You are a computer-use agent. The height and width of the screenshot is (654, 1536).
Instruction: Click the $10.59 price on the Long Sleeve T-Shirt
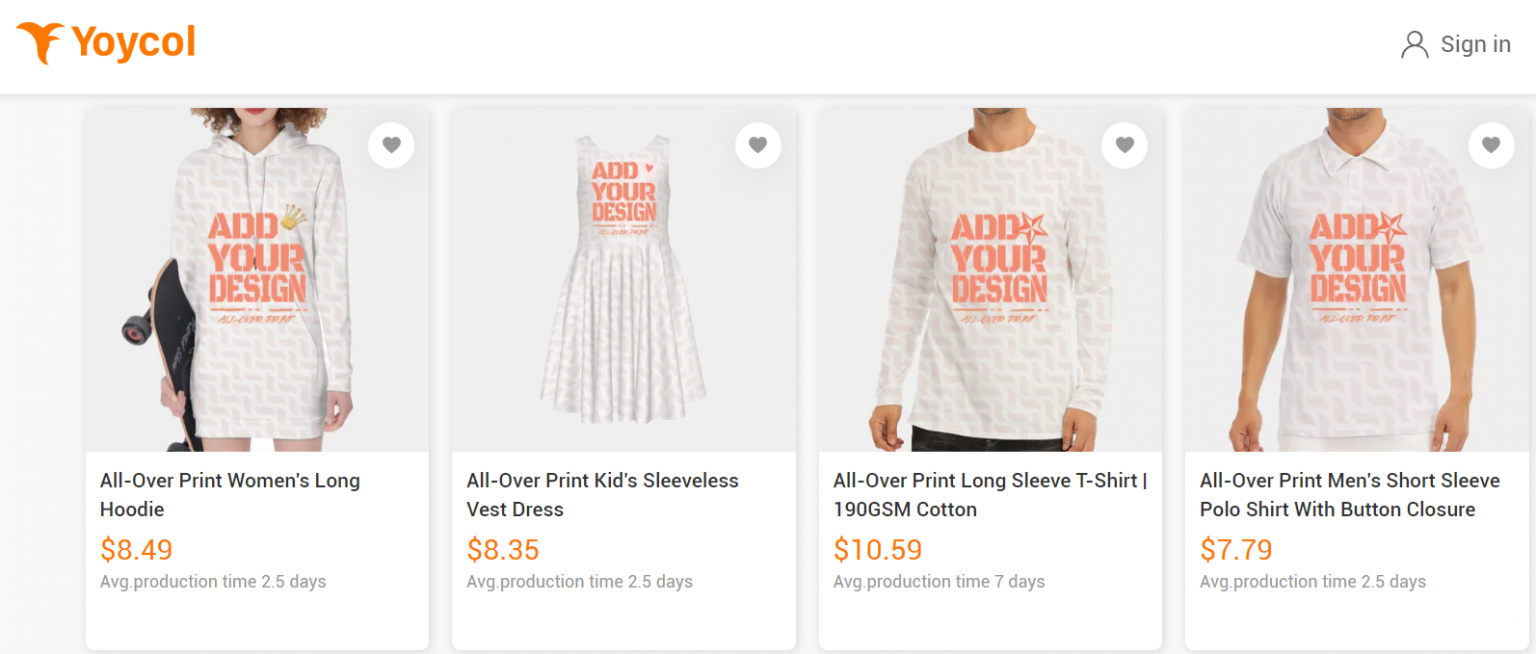point(878,549)
